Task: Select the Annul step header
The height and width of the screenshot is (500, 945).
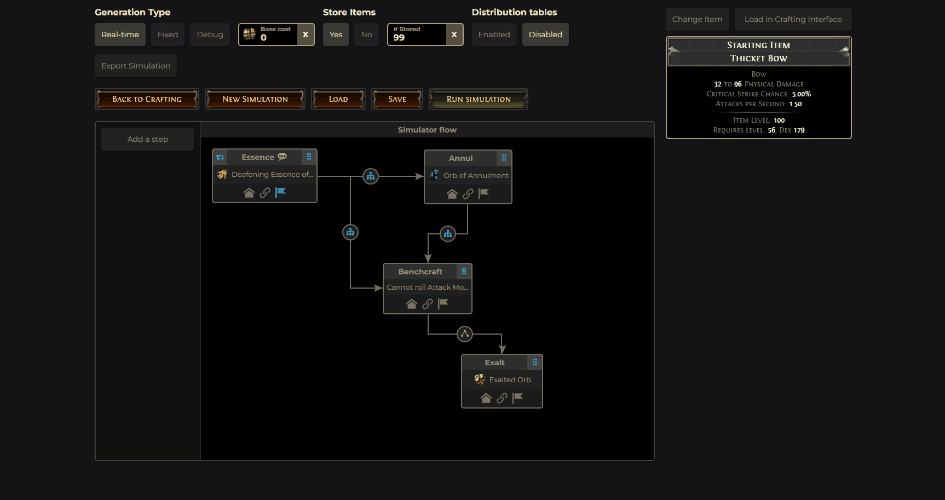Action: tap(460, 158)
